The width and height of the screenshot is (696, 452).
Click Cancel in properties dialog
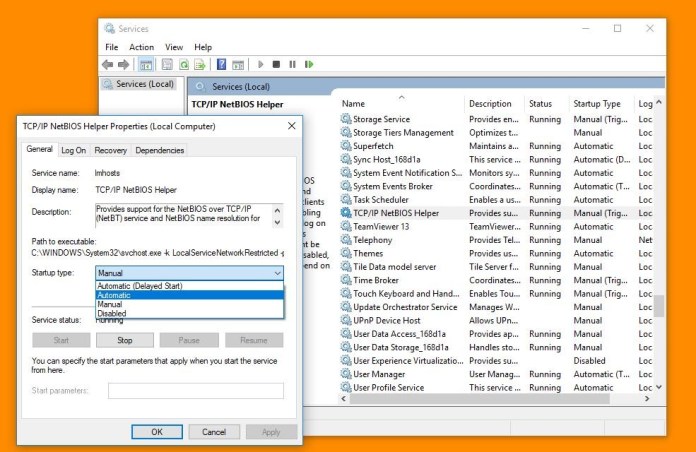[214, 432]
